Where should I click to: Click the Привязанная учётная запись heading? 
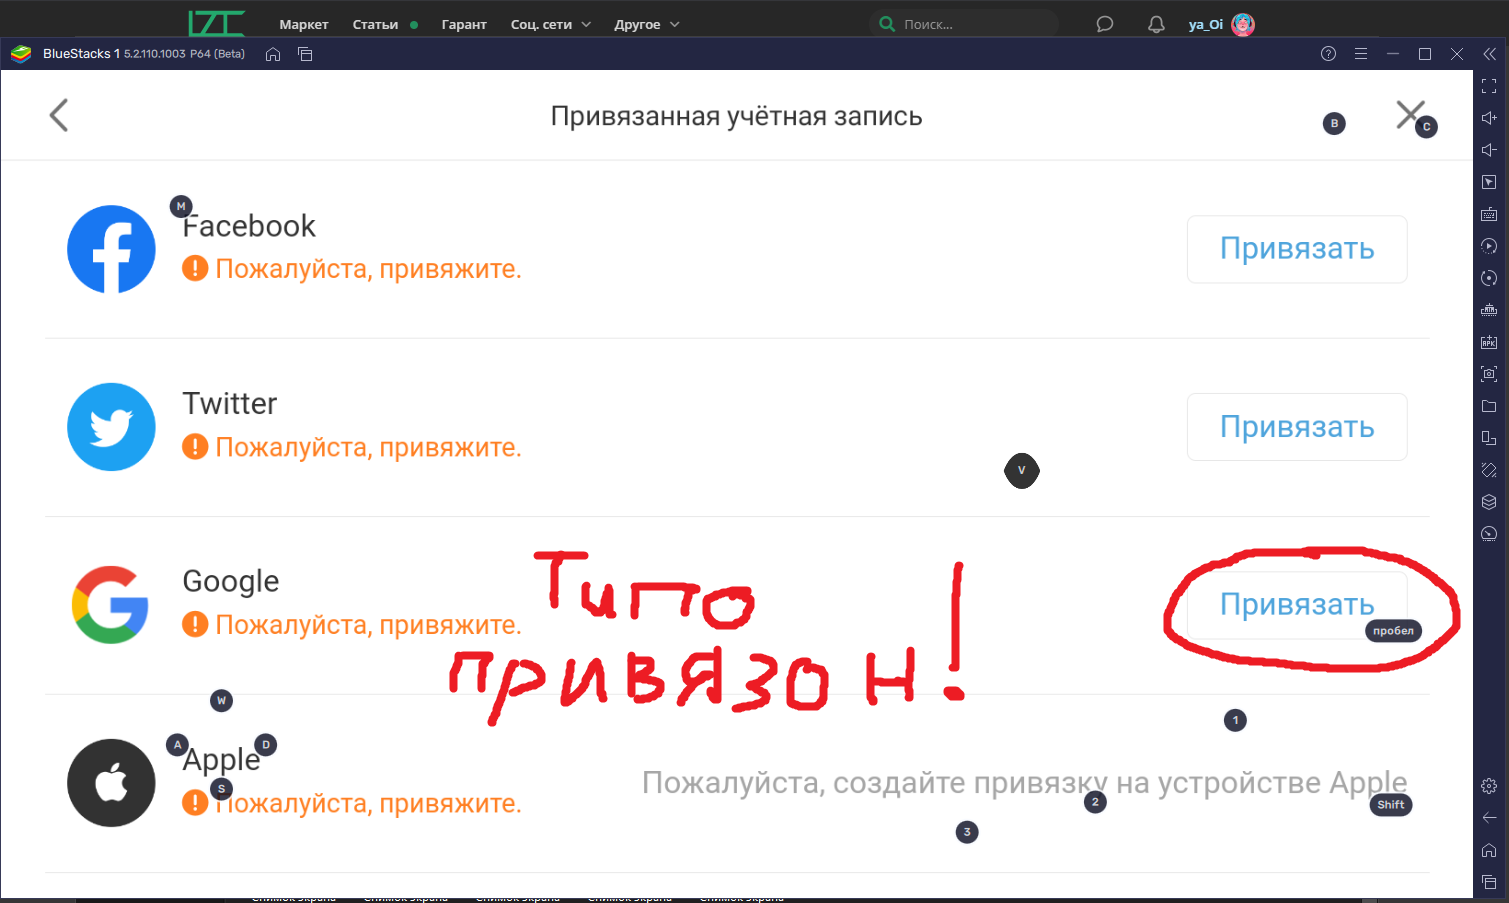pos(736,116)
